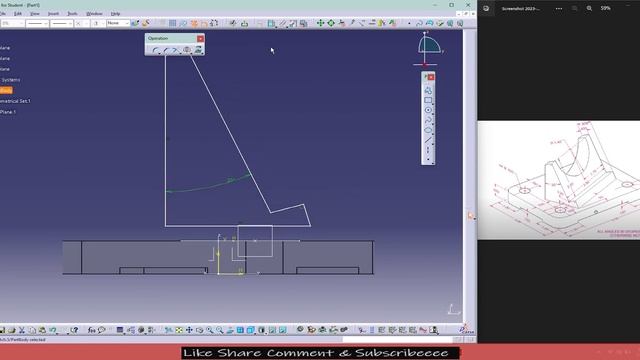Open the more options ellipsis in image viewer
Image resolution: width=640 pixels, height=360 pixels.
(559, 9)
